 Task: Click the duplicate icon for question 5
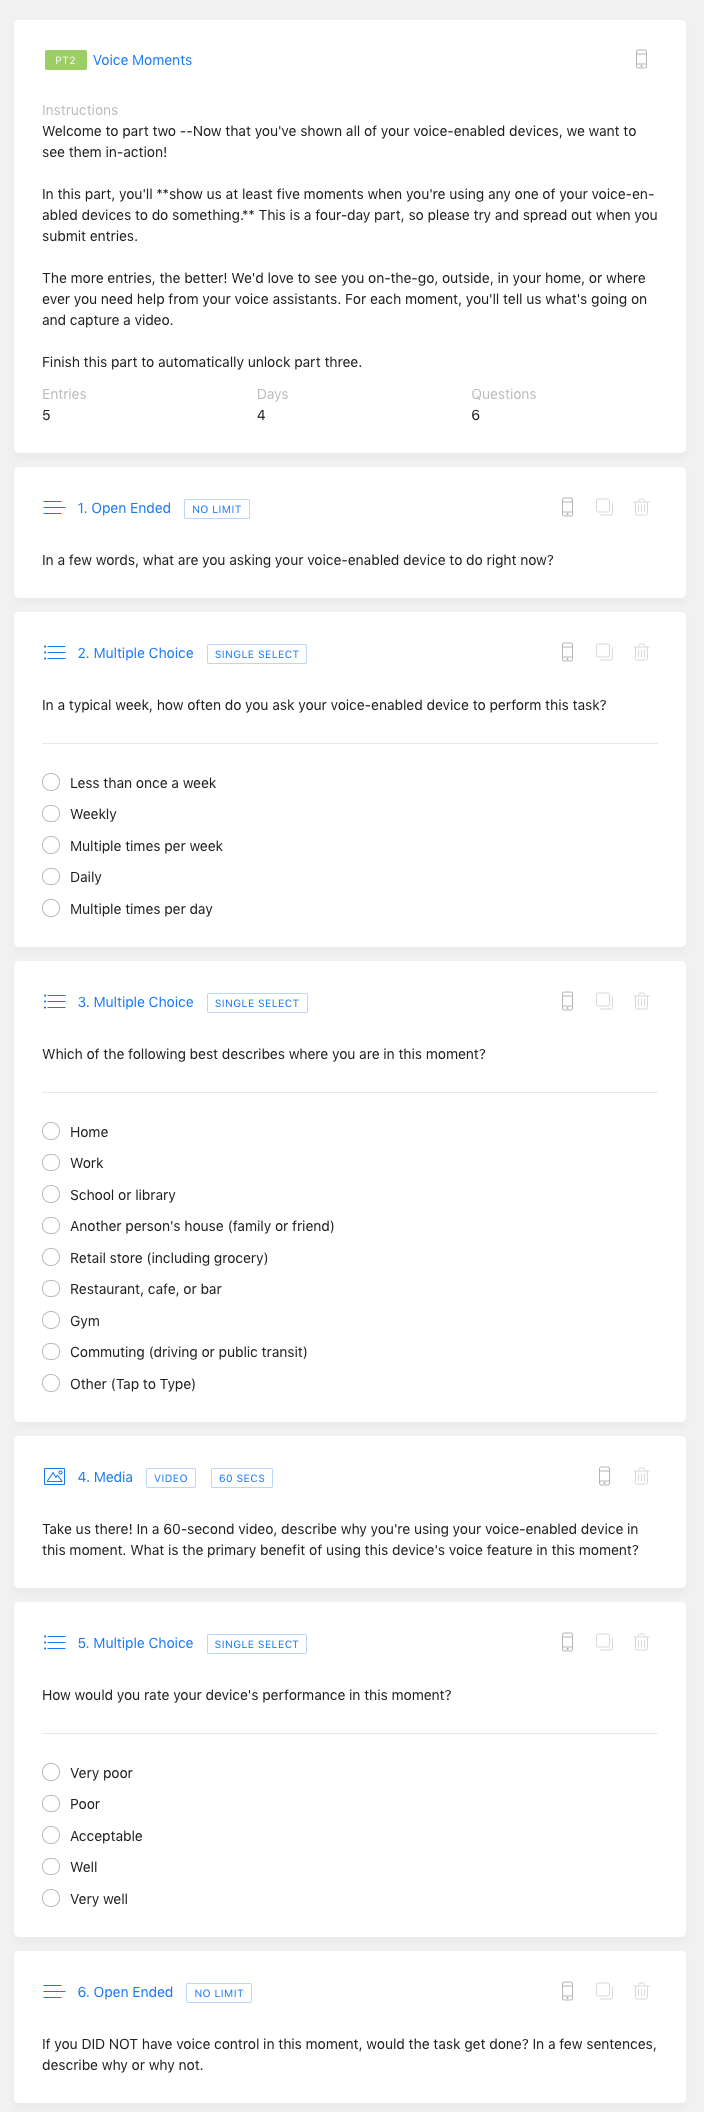pyautogui.click(x=604, y=1641)
